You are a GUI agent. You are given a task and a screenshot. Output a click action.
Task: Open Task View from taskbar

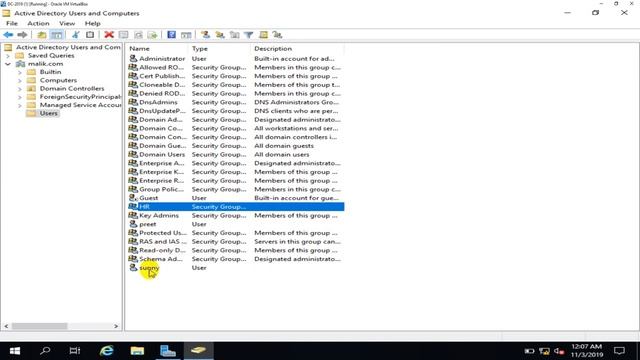75,351
